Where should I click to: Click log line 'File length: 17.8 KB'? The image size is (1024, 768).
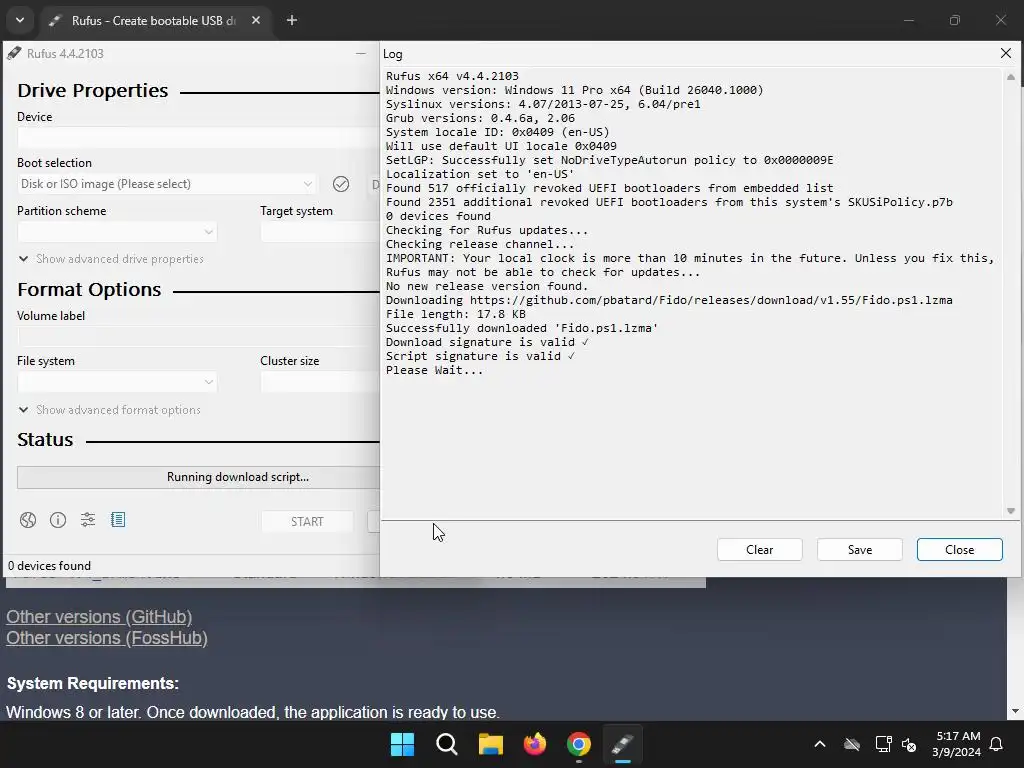tap(455, 315)
